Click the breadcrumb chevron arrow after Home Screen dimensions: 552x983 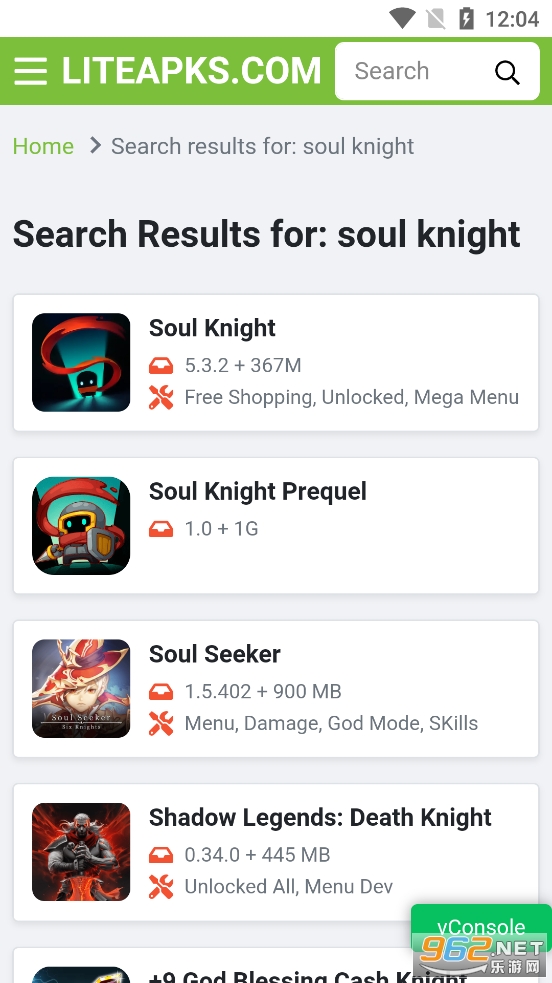click(95, 145)
